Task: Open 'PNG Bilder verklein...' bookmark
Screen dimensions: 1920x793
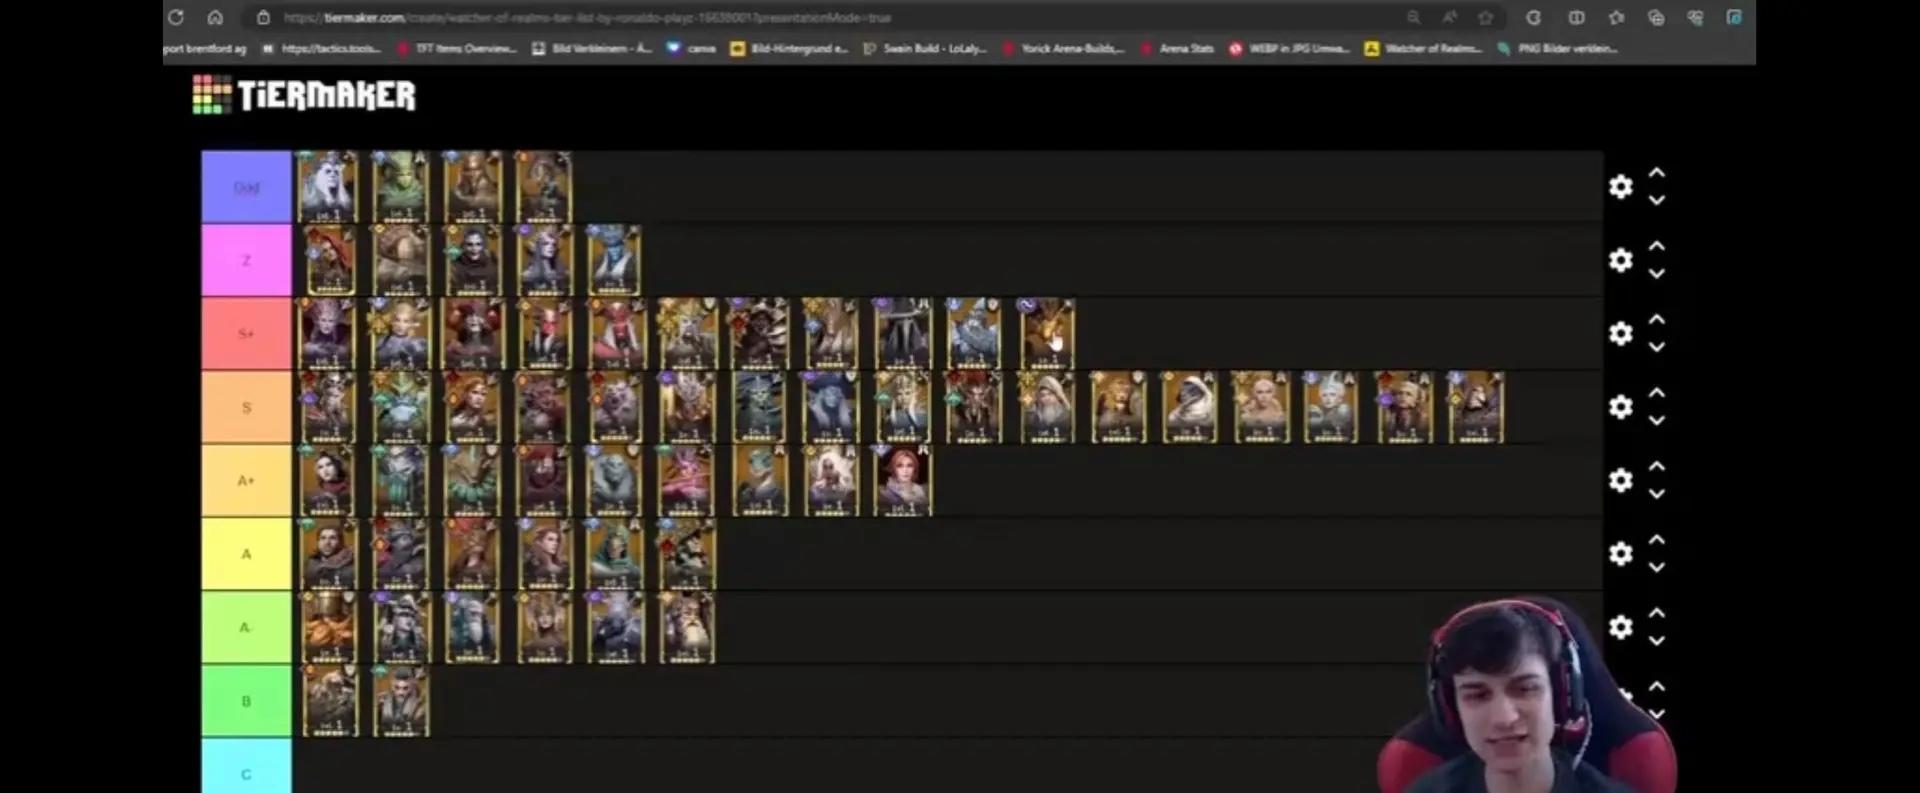Action: pyautogui.click(x=1557, y=48)
